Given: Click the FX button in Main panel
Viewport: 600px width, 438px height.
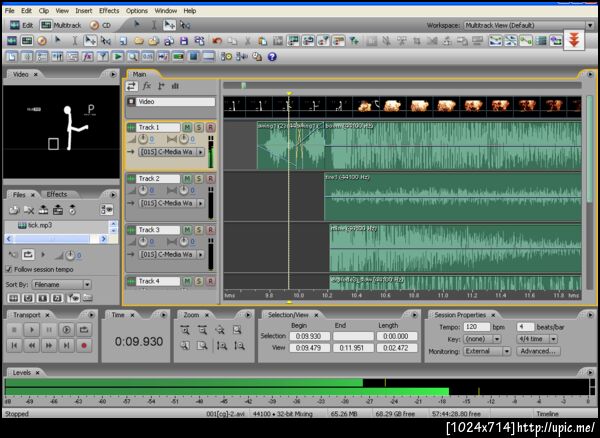Looking at the screenshot, I should click(146, 87).
